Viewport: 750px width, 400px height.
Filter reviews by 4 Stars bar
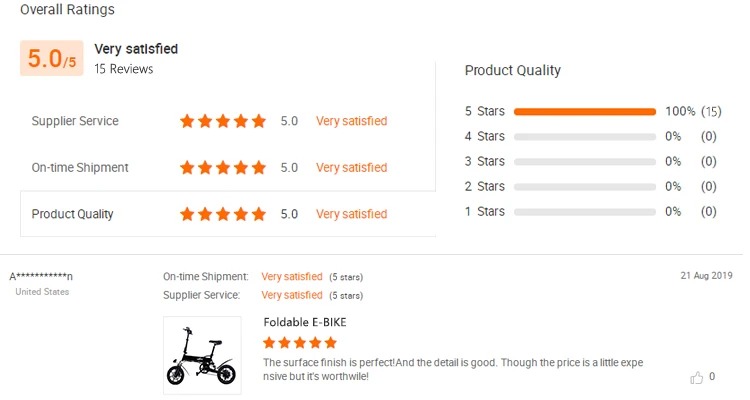coord(584,136)
